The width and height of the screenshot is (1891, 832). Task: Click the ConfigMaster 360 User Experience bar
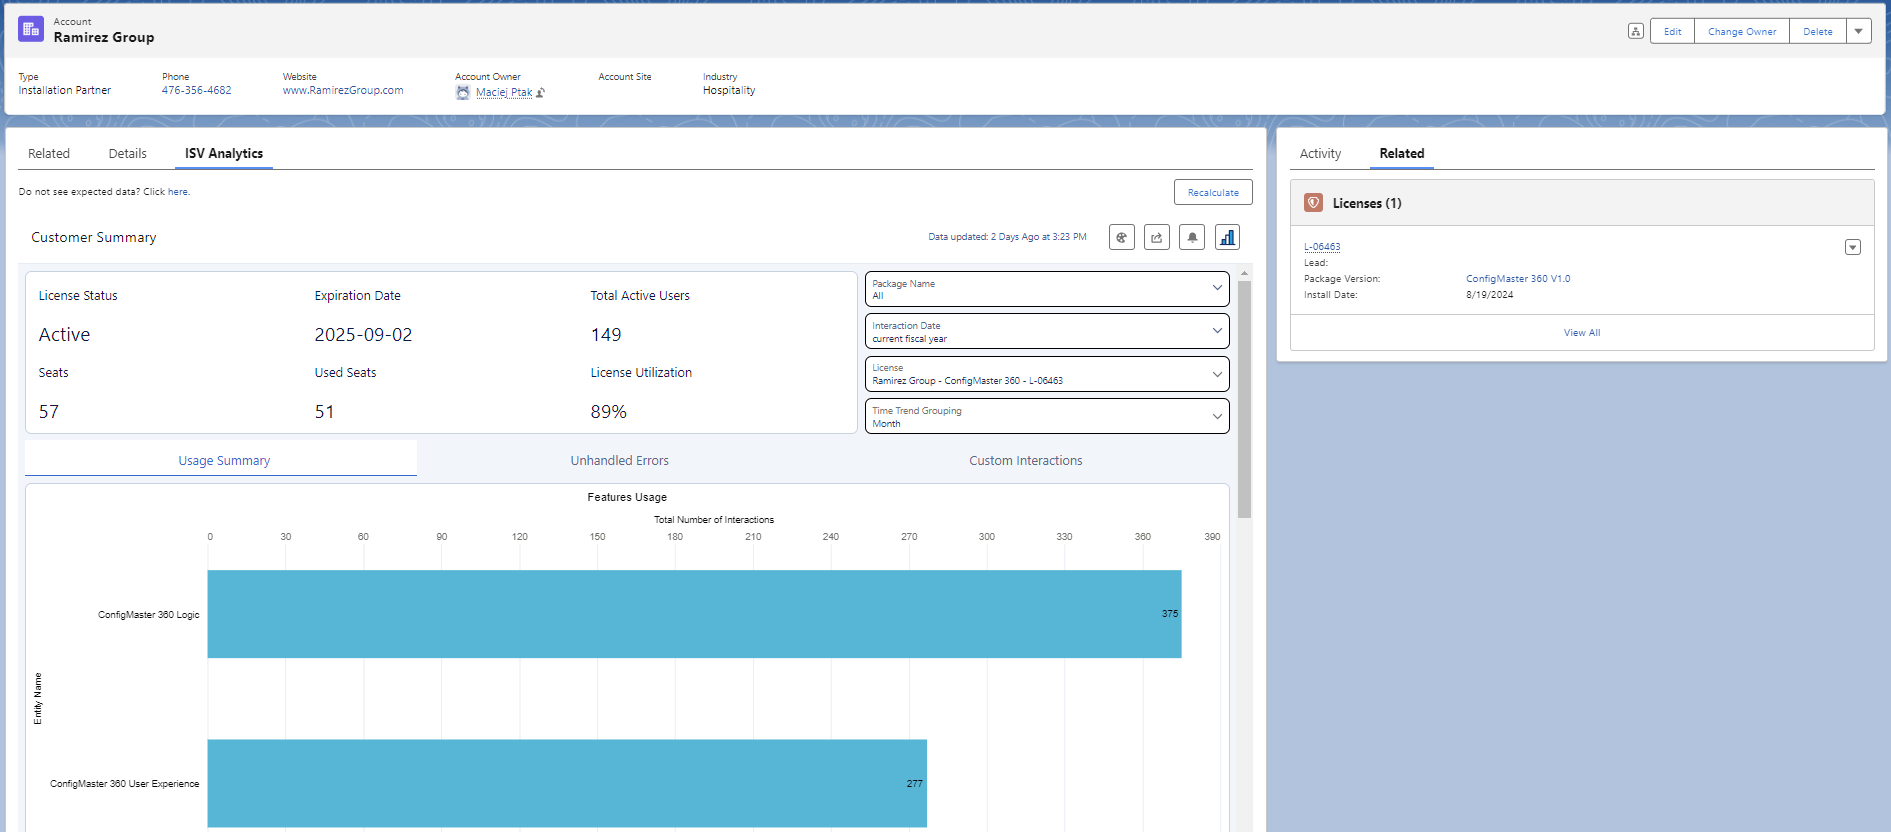[x=567, y=783]
